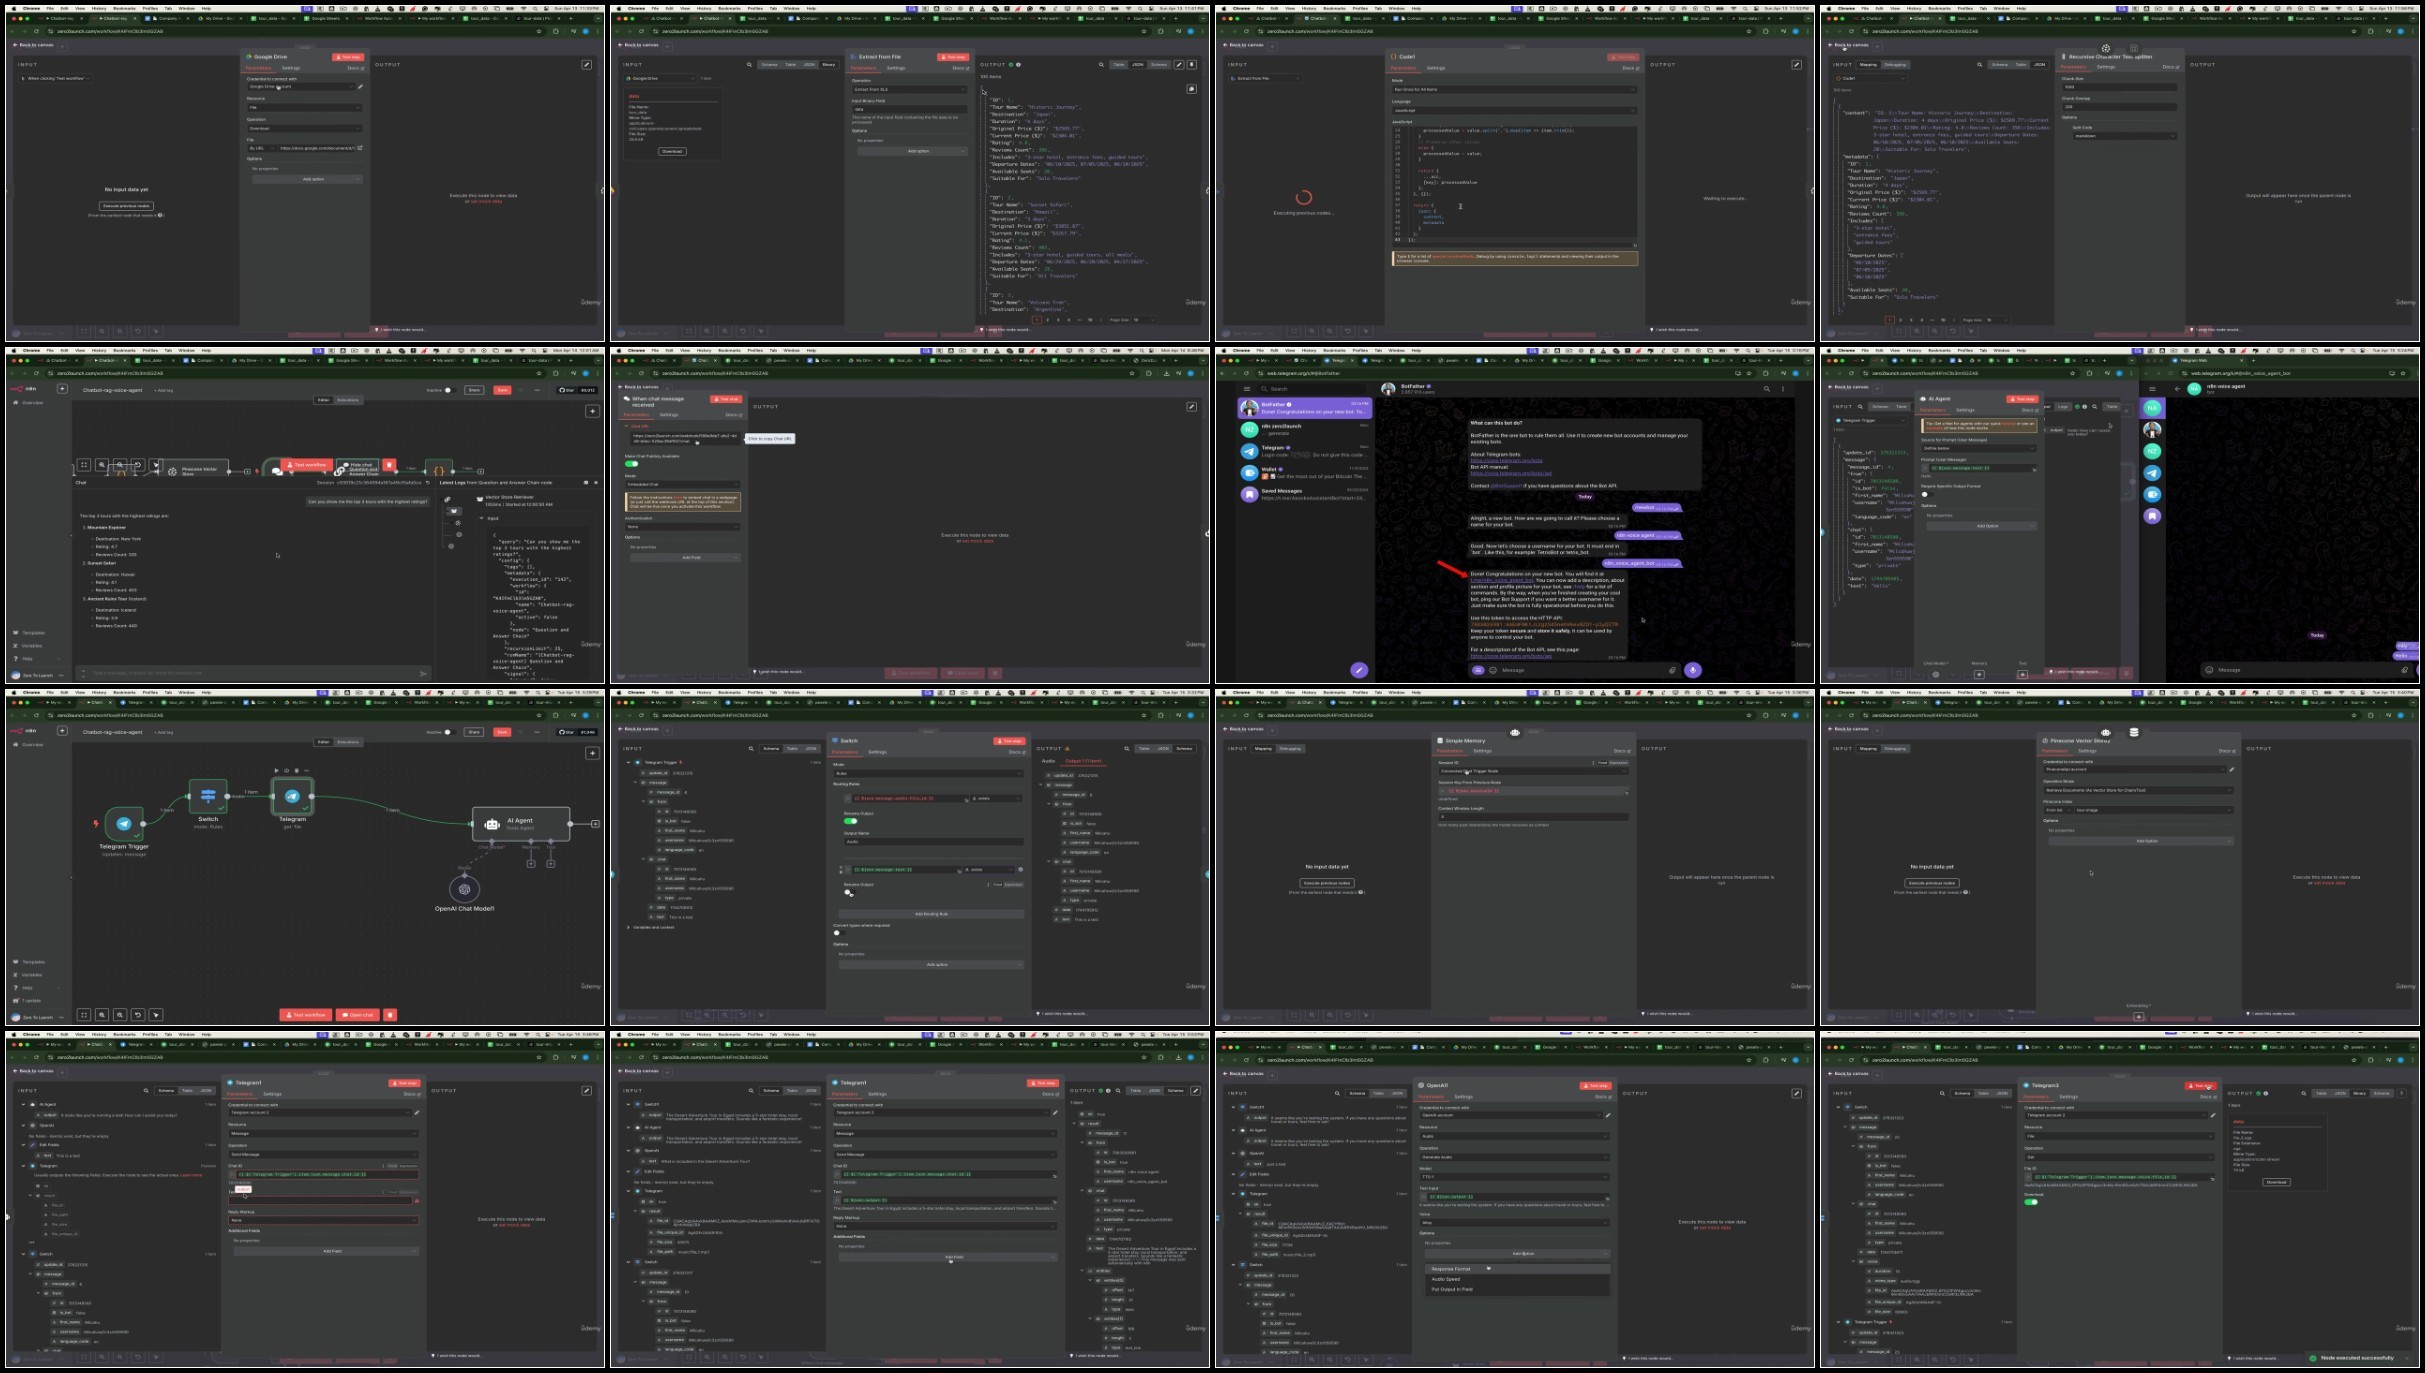The image size is (2425, 1373).
Task: Select Audio output tab in Switch node
Action: click(1048, 761)
